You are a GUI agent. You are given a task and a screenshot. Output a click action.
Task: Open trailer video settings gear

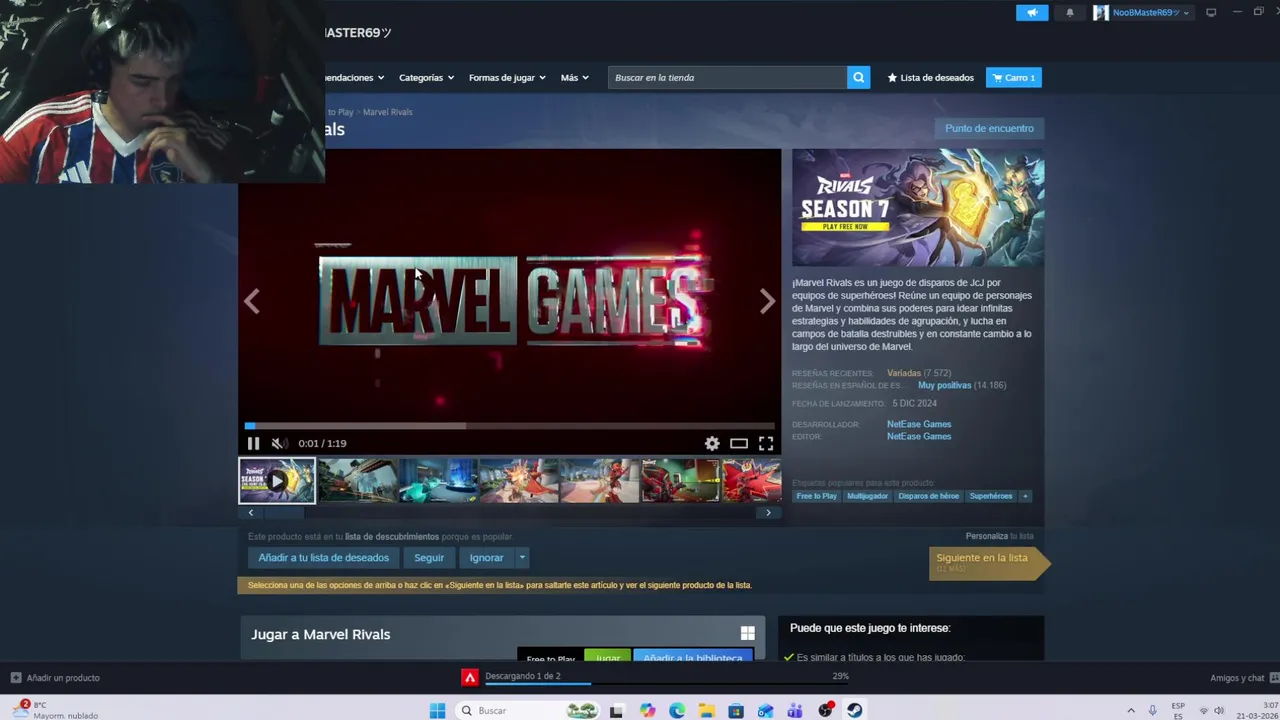(x=712, y=443)
